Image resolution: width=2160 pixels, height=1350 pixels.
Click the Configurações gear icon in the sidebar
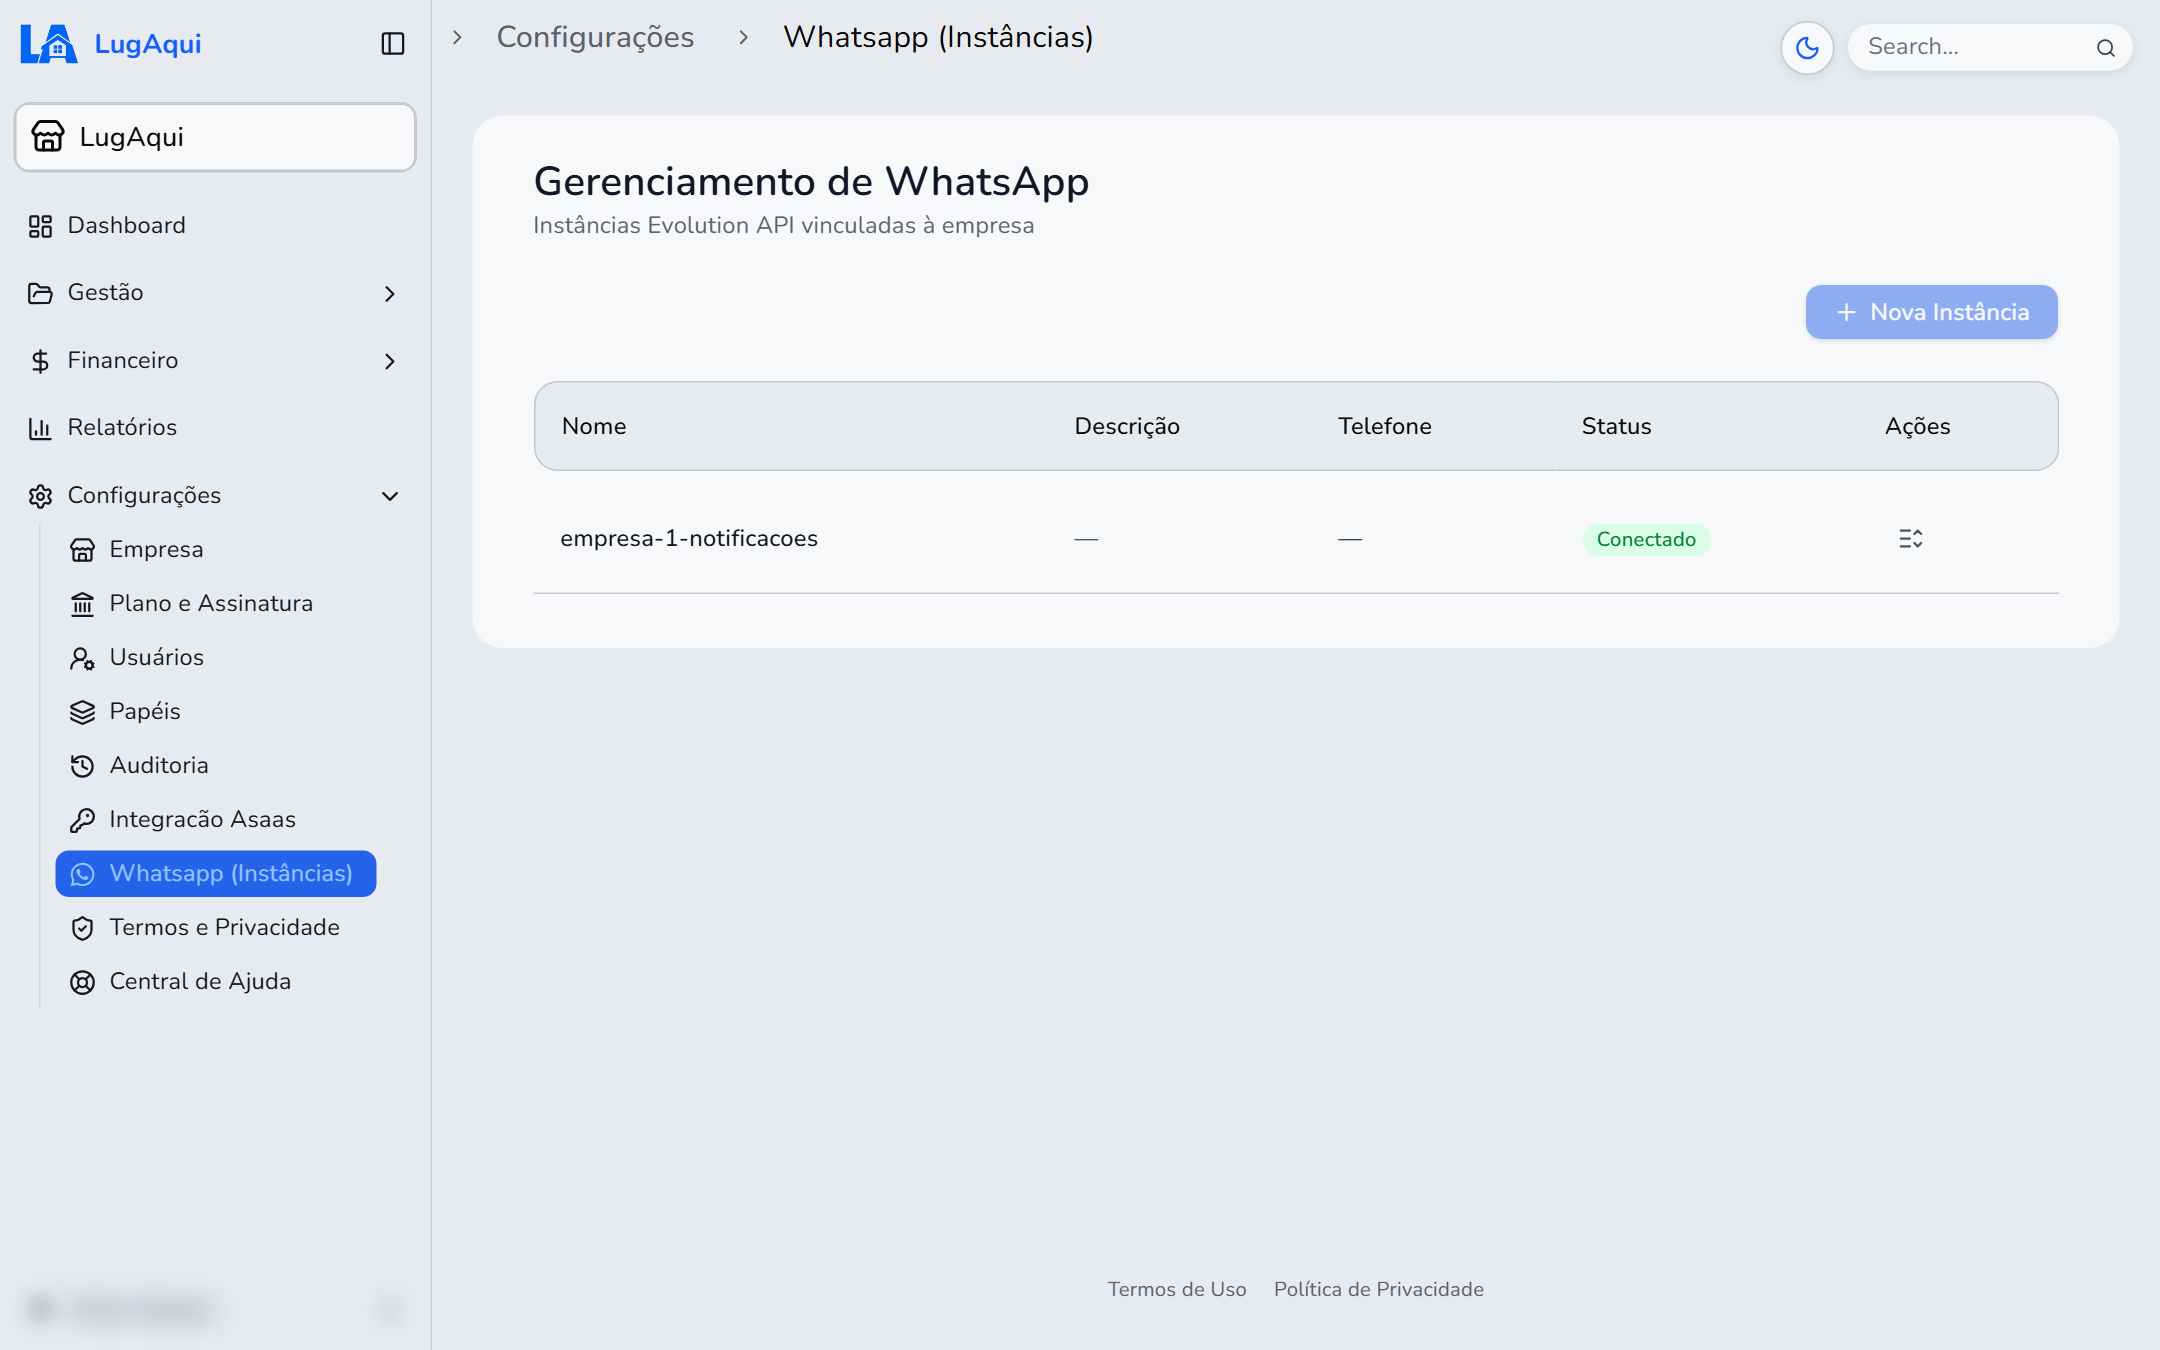[40, 496]
